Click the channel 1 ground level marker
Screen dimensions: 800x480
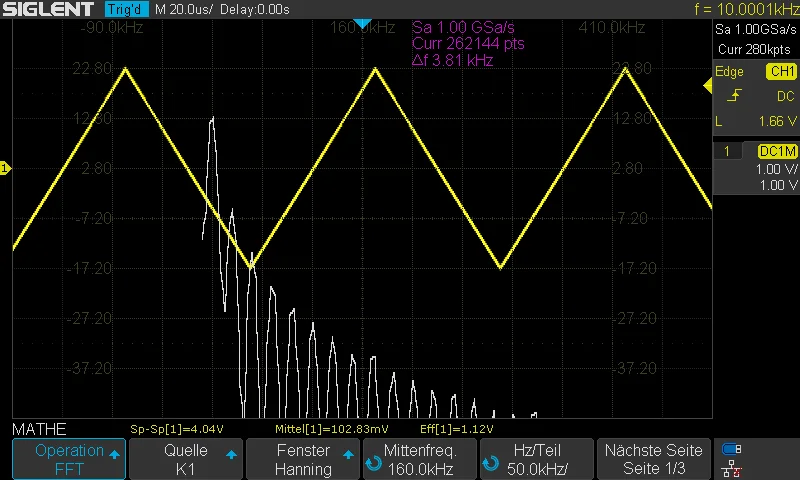pyautogui.click(x=5, y=168)
